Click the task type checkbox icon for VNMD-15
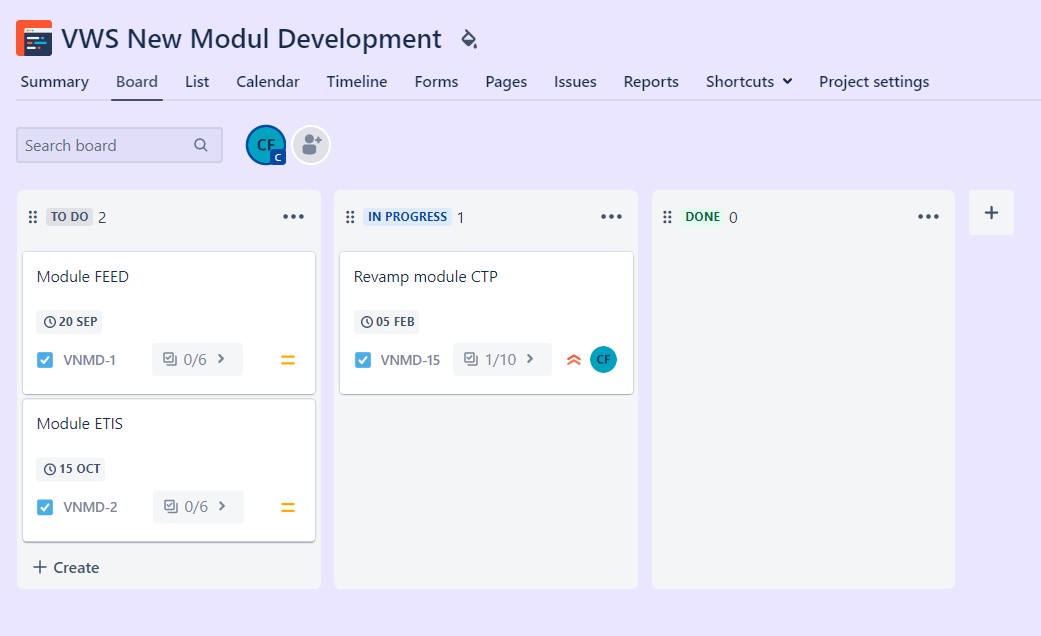The width and height of the screenshot is (1041, 636). click(362, 360)
